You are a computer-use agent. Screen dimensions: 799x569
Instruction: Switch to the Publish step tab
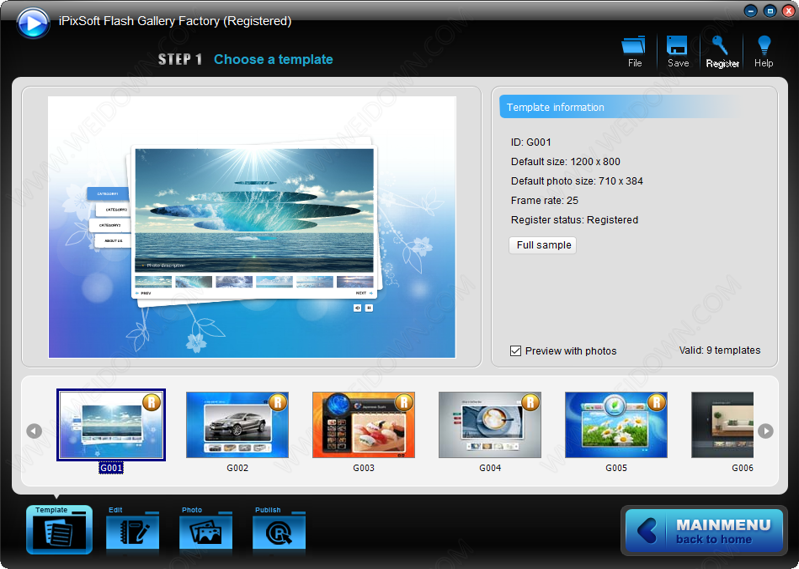(x=279, y=530)
